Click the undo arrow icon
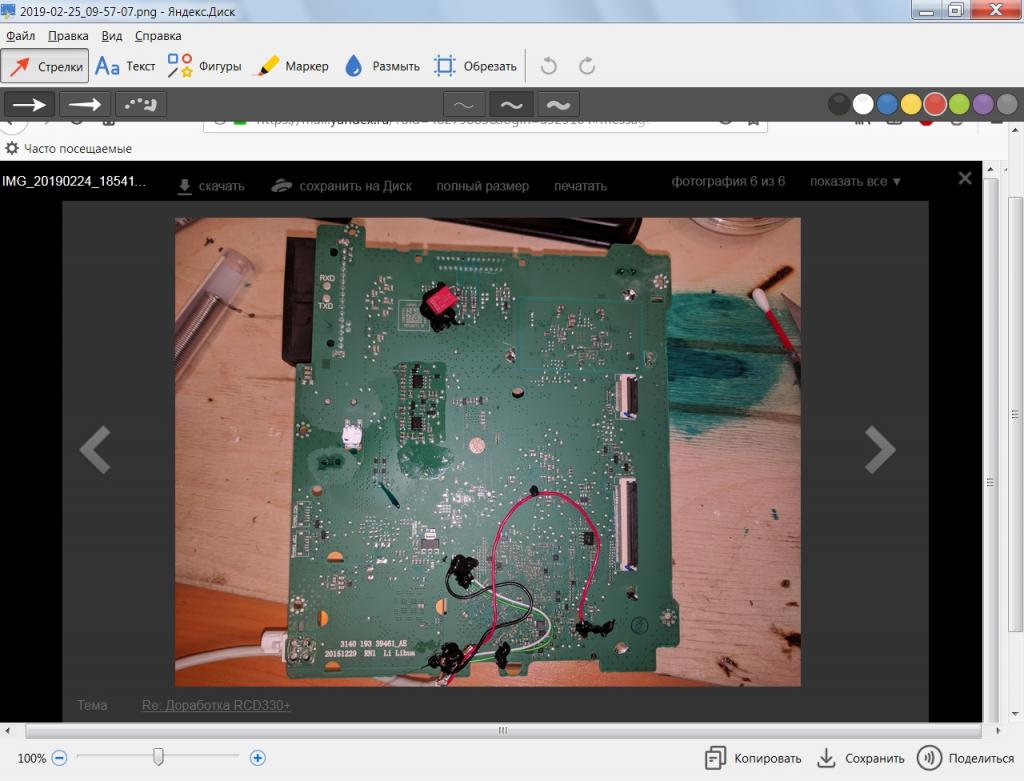This screenshot has height=781, width=1024. click(x=549, y=66)
